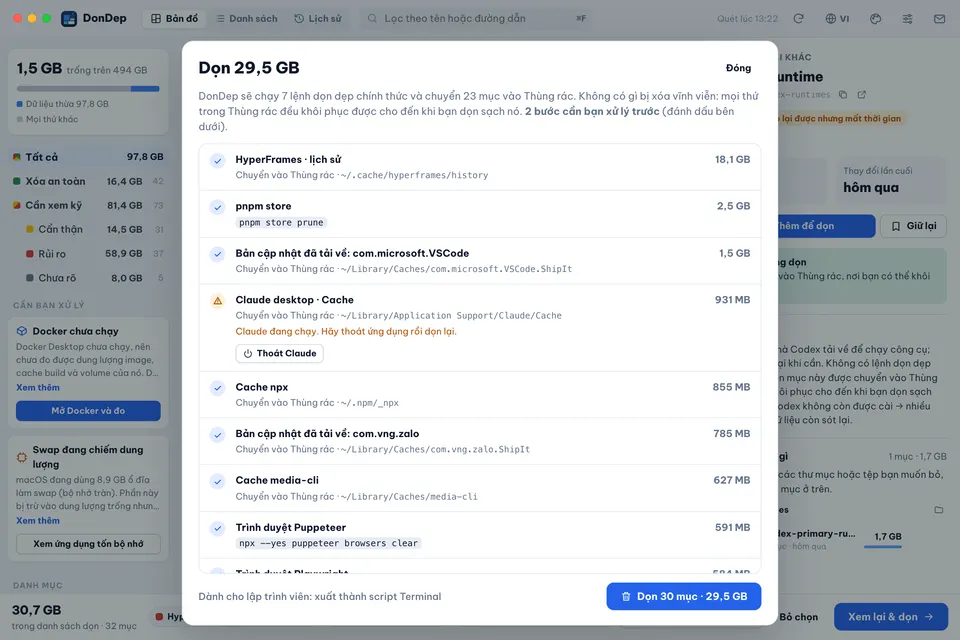Click the DonDep app logo

69,18
